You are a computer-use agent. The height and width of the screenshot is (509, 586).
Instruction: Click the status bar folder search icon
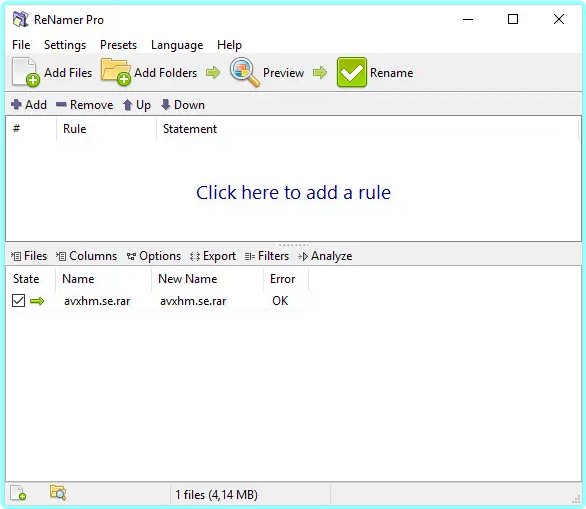(x=58, y=493)
